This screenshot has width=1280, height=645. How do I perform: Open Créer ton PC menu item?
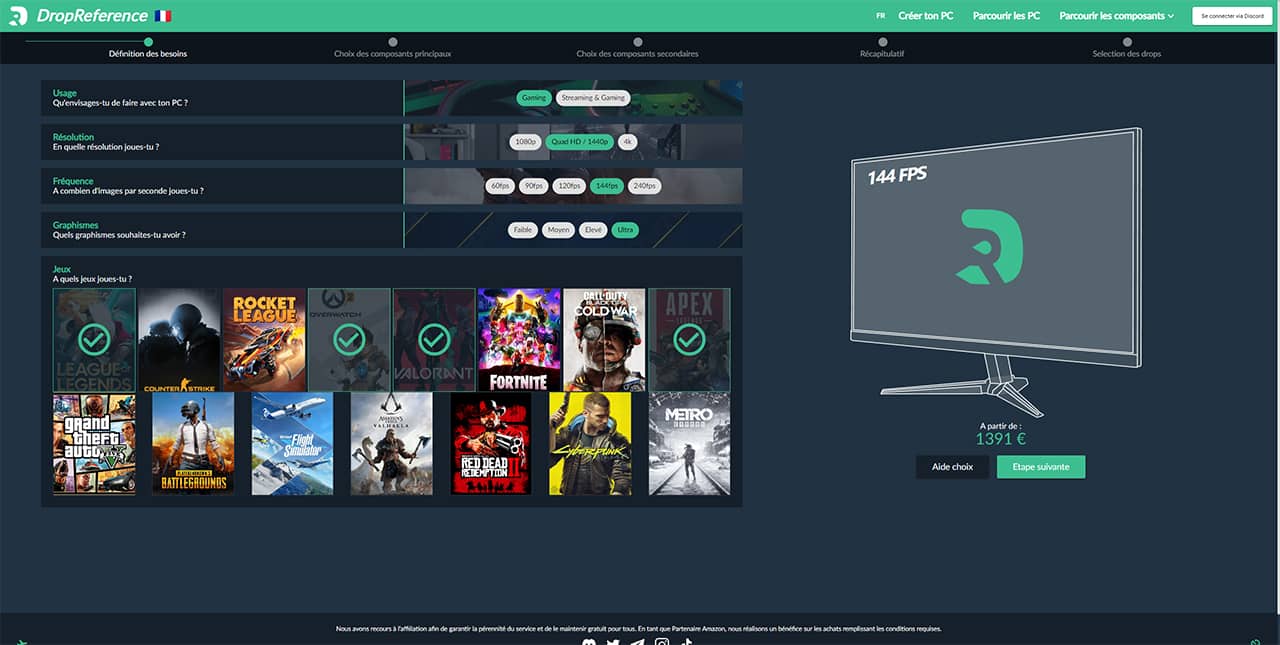pyautogui.click(x=926, y=16)
